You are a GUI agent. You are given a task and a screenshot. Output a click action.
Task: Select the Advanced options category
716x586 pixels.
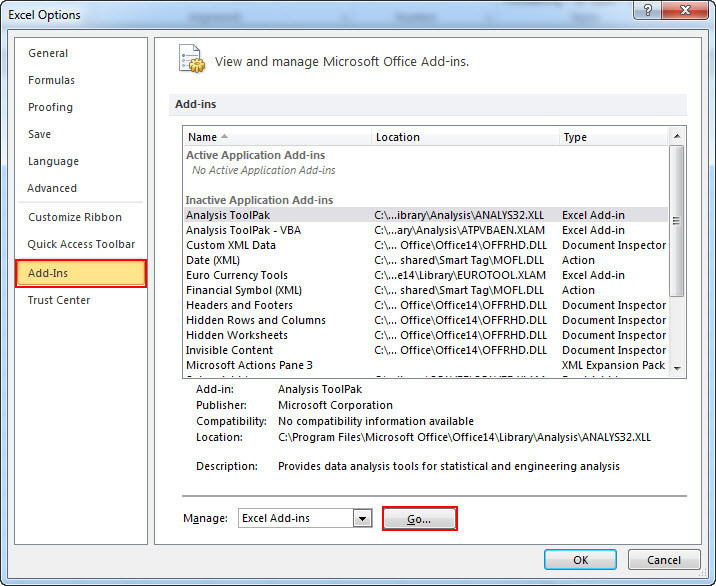click(x=52, y=188)
